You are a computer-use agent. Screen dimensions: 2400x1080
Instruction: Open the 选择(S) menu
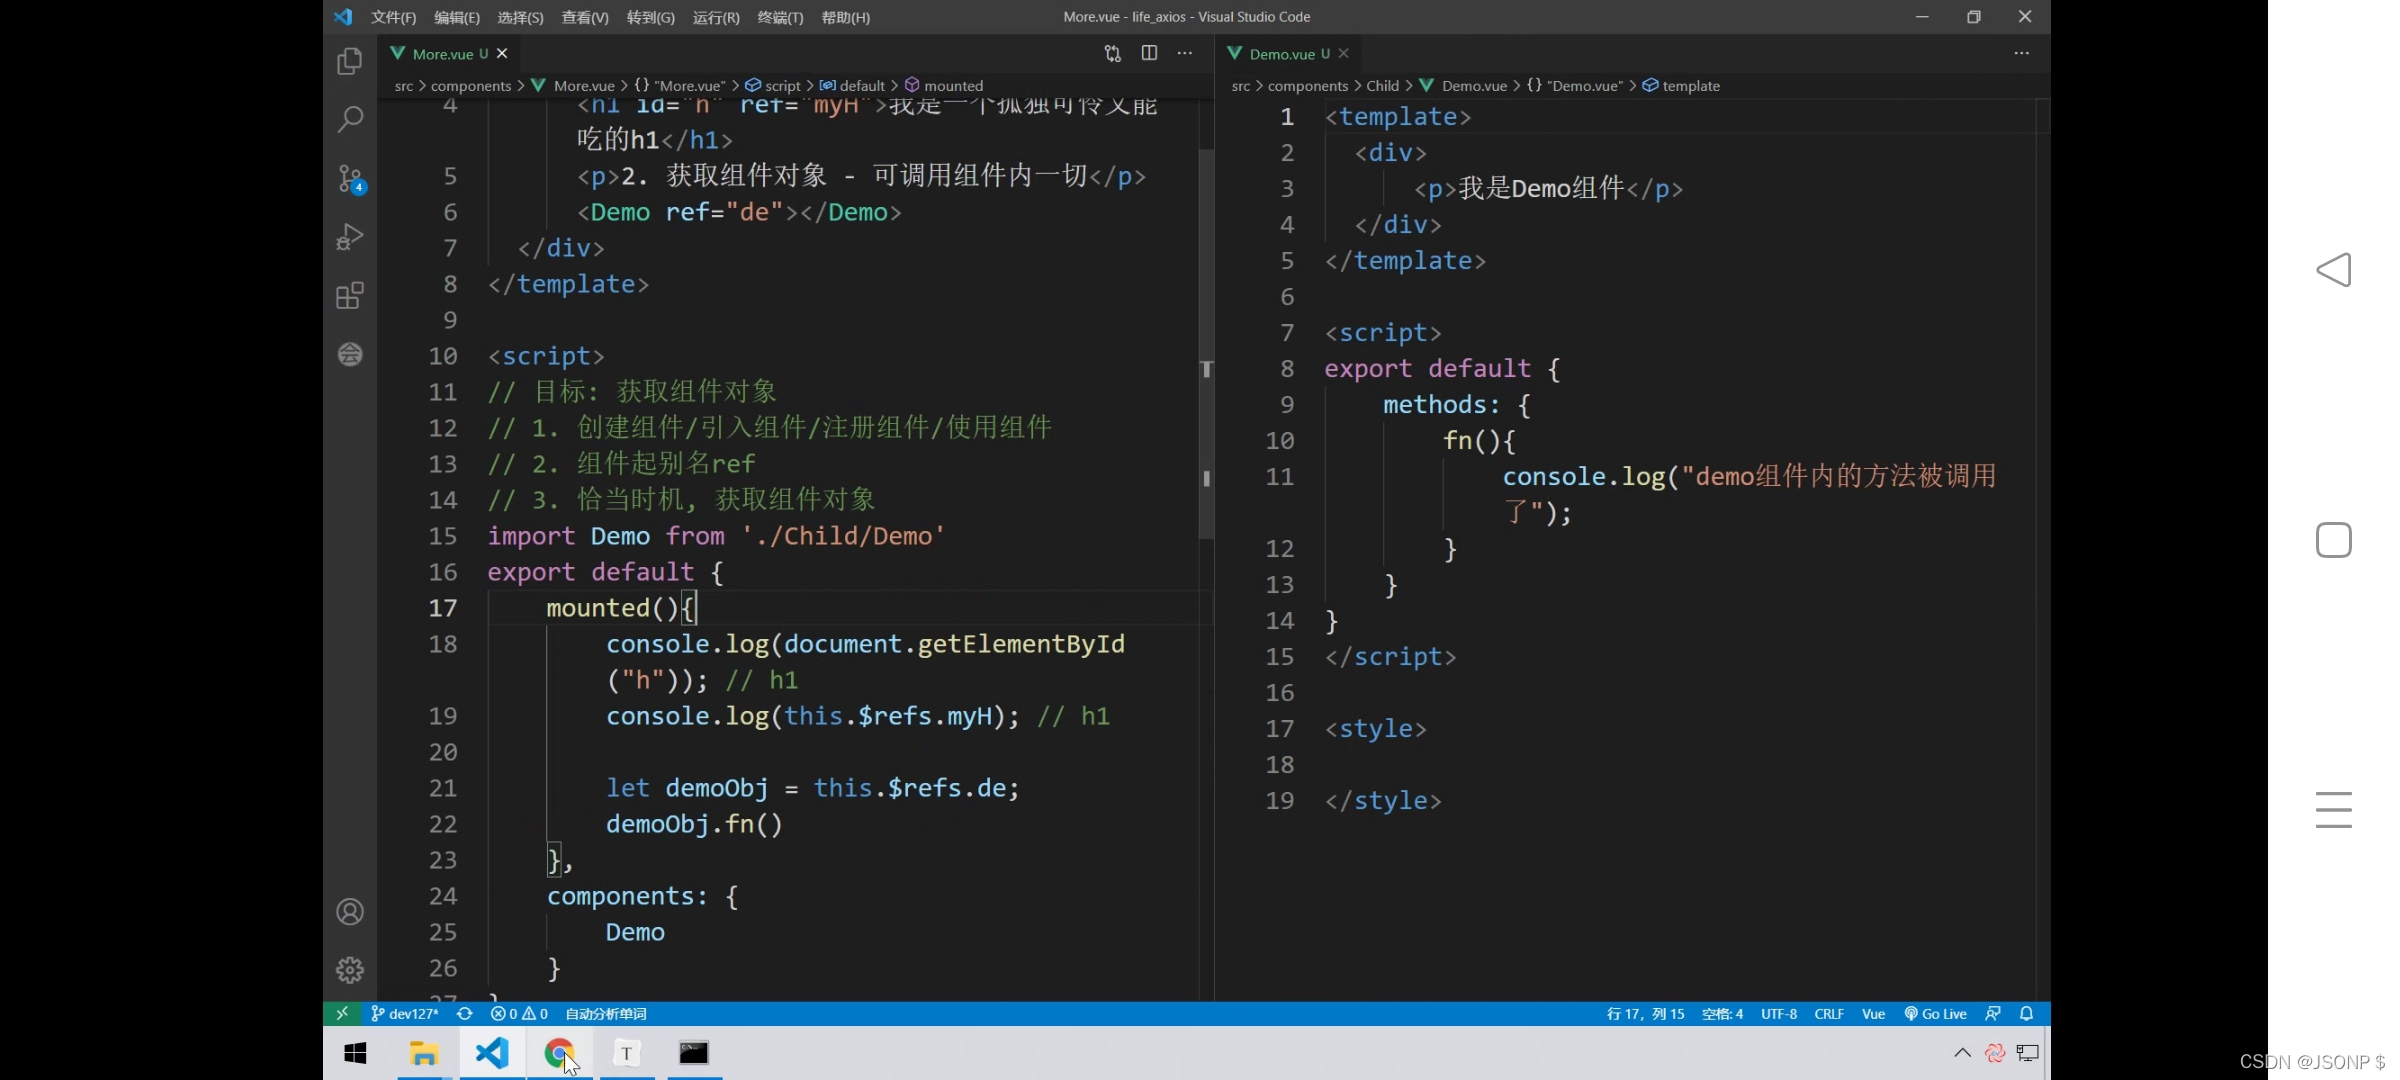(x=520, y=17)
